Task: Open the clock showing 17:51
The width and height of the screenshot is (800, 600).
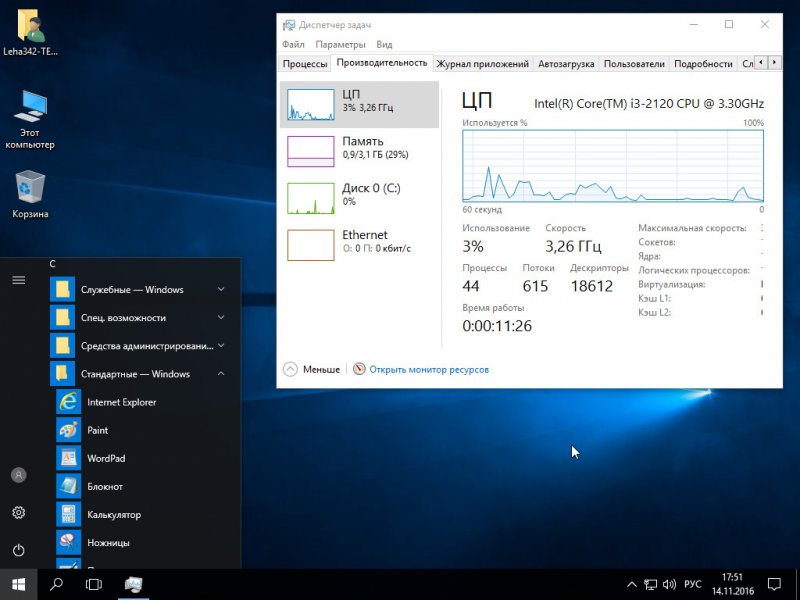Action: click(x=733, y=585)
